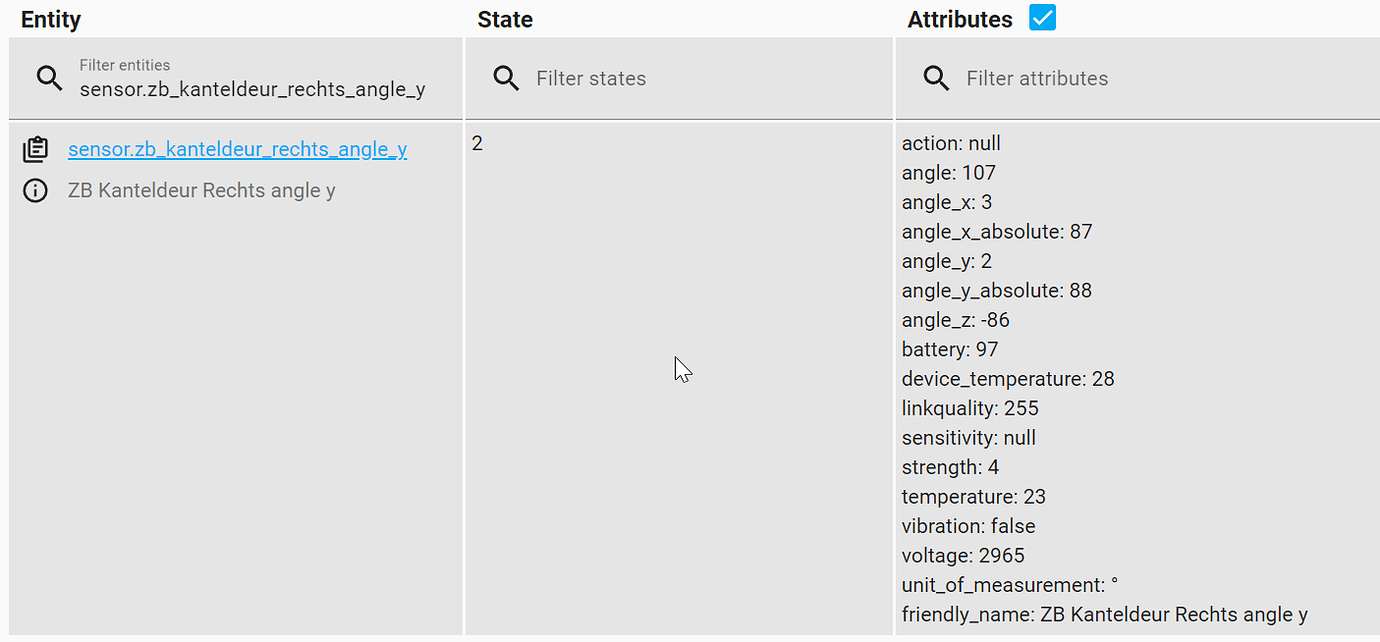Copy the entity ID with the clipboard icon
The height and width of the screenshot is (642, 1380).
coord(35,150)
